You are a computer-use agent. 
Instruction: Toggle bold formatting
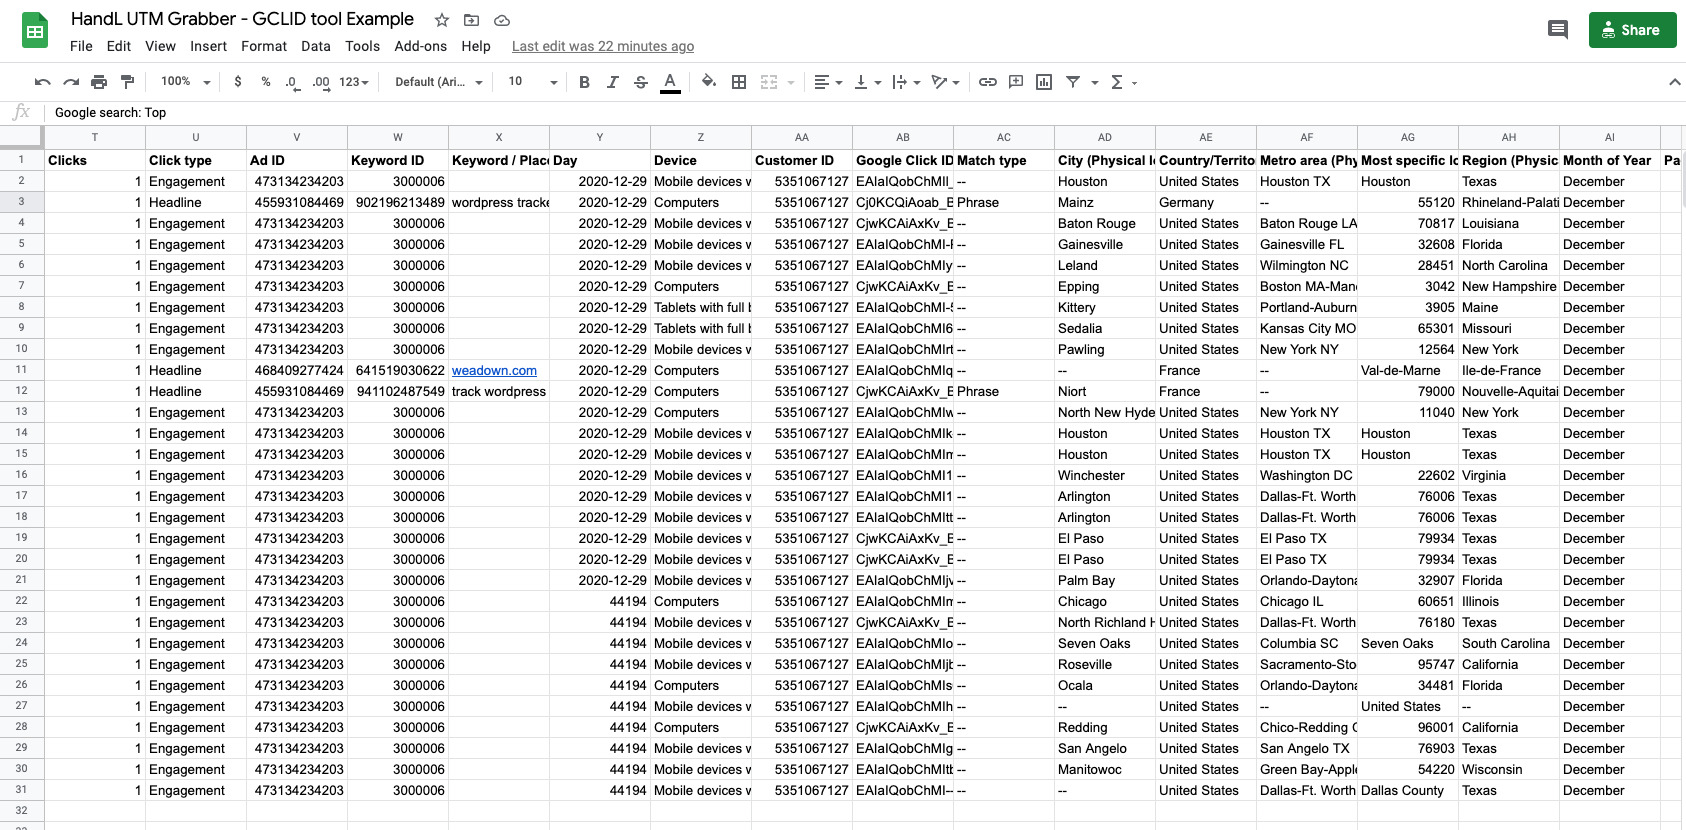point(584,82)
